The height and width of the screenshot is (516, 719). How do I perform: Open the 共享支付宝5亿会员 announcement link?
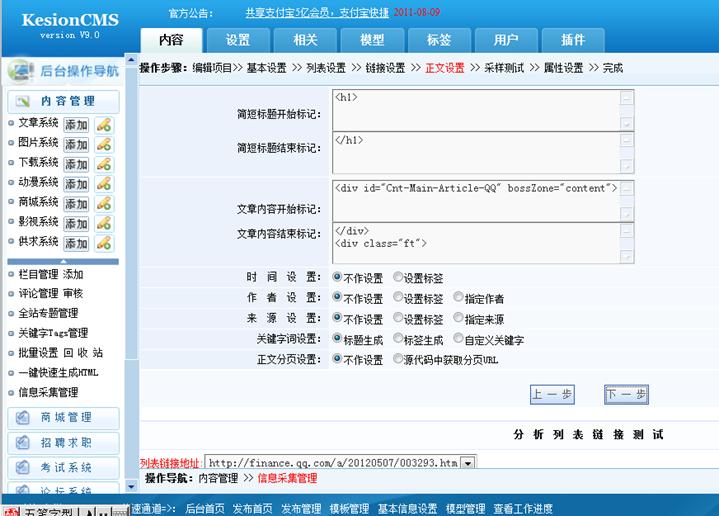point(317,12)
